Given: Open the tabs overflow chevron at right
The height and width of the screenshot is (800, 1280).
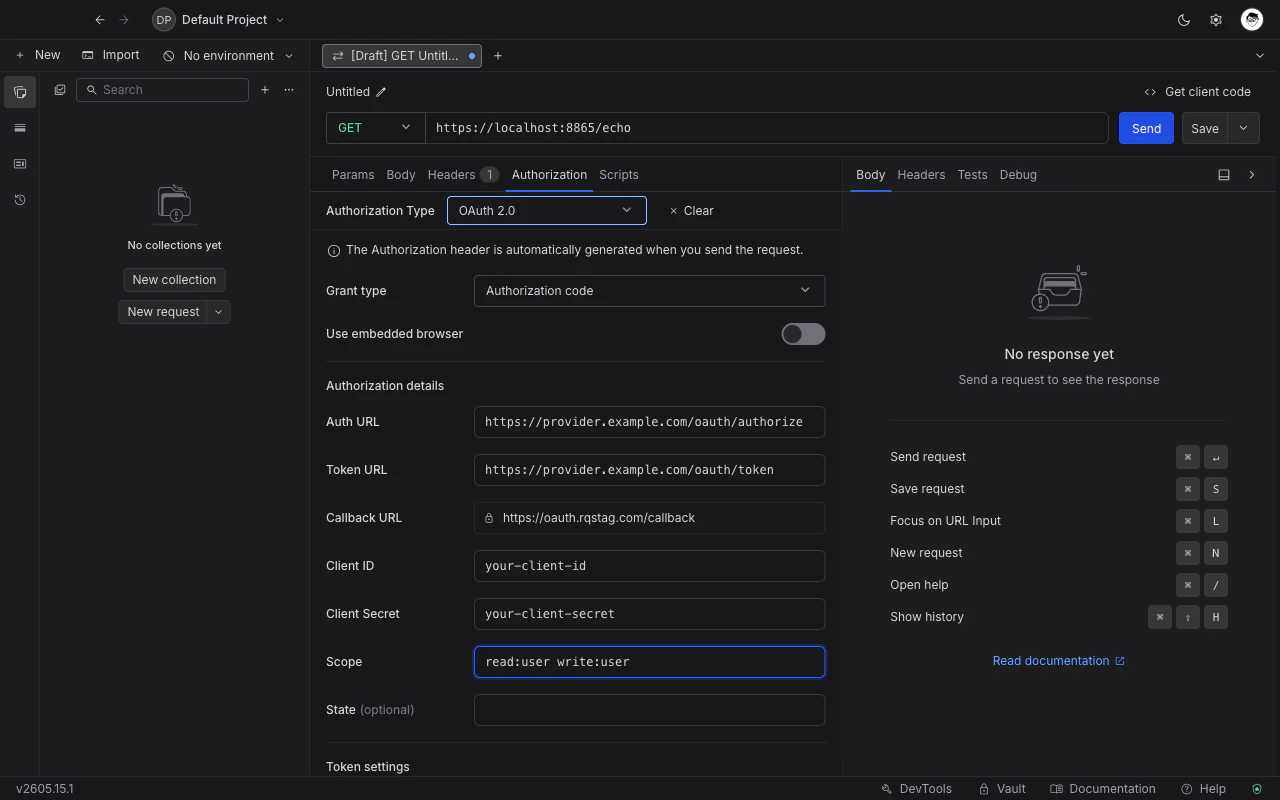Looking at the screenshot, I should pos(1259,56).
